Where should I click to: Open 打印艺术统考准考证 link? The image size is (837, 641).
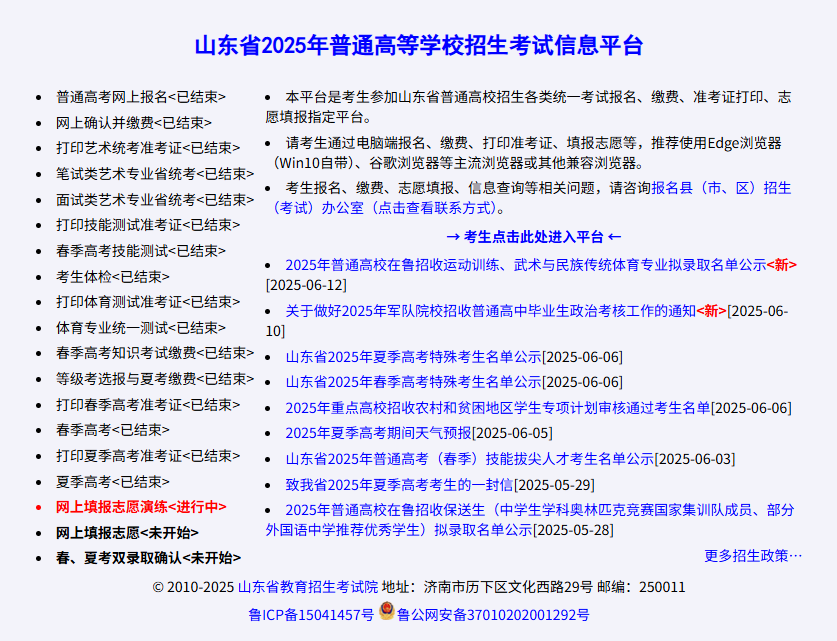[x=120, y=146]
